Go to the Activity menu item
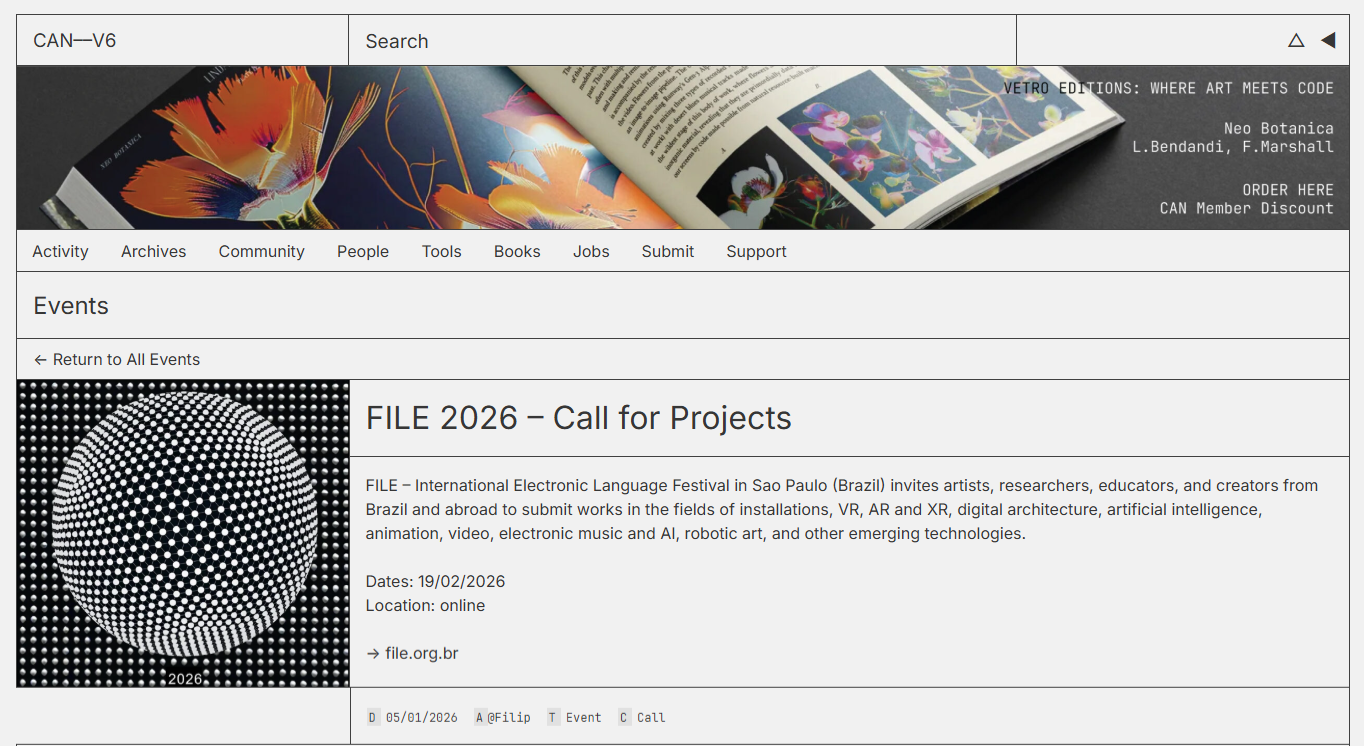The image size is (1364, 746). 60,252
